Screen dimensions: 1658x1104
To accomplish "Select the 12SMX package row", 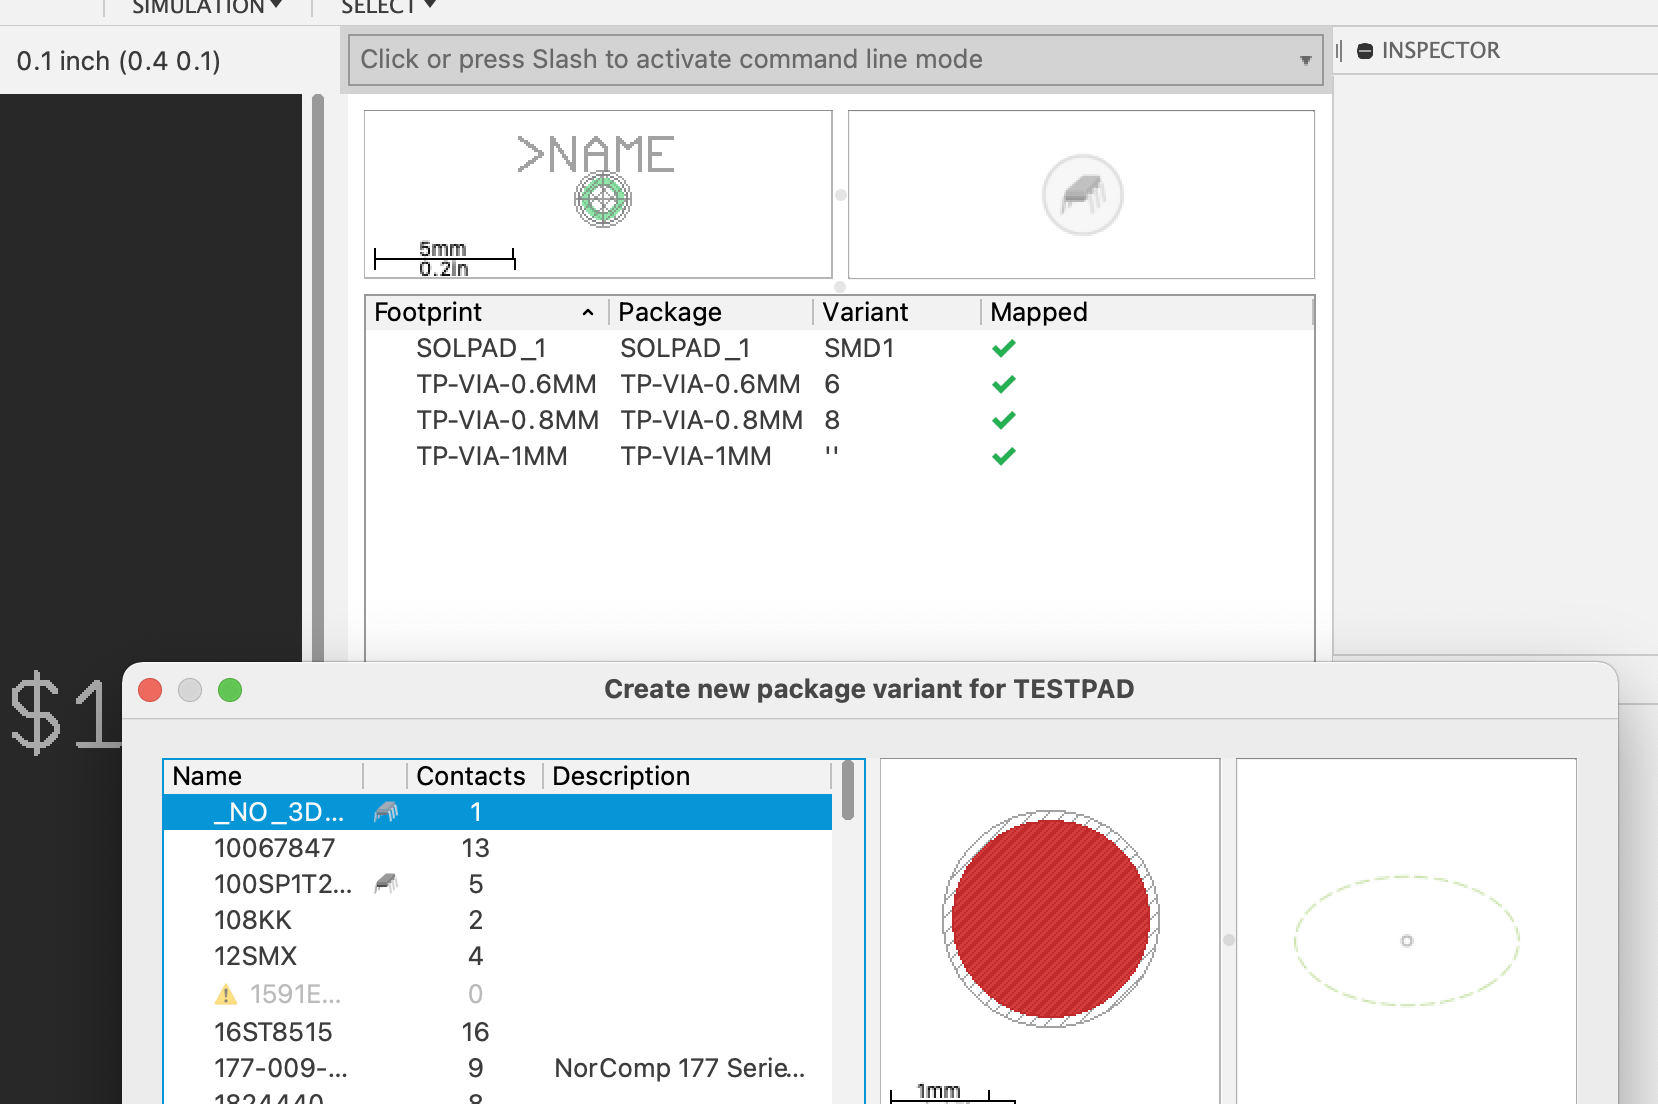I will point(255,956).
